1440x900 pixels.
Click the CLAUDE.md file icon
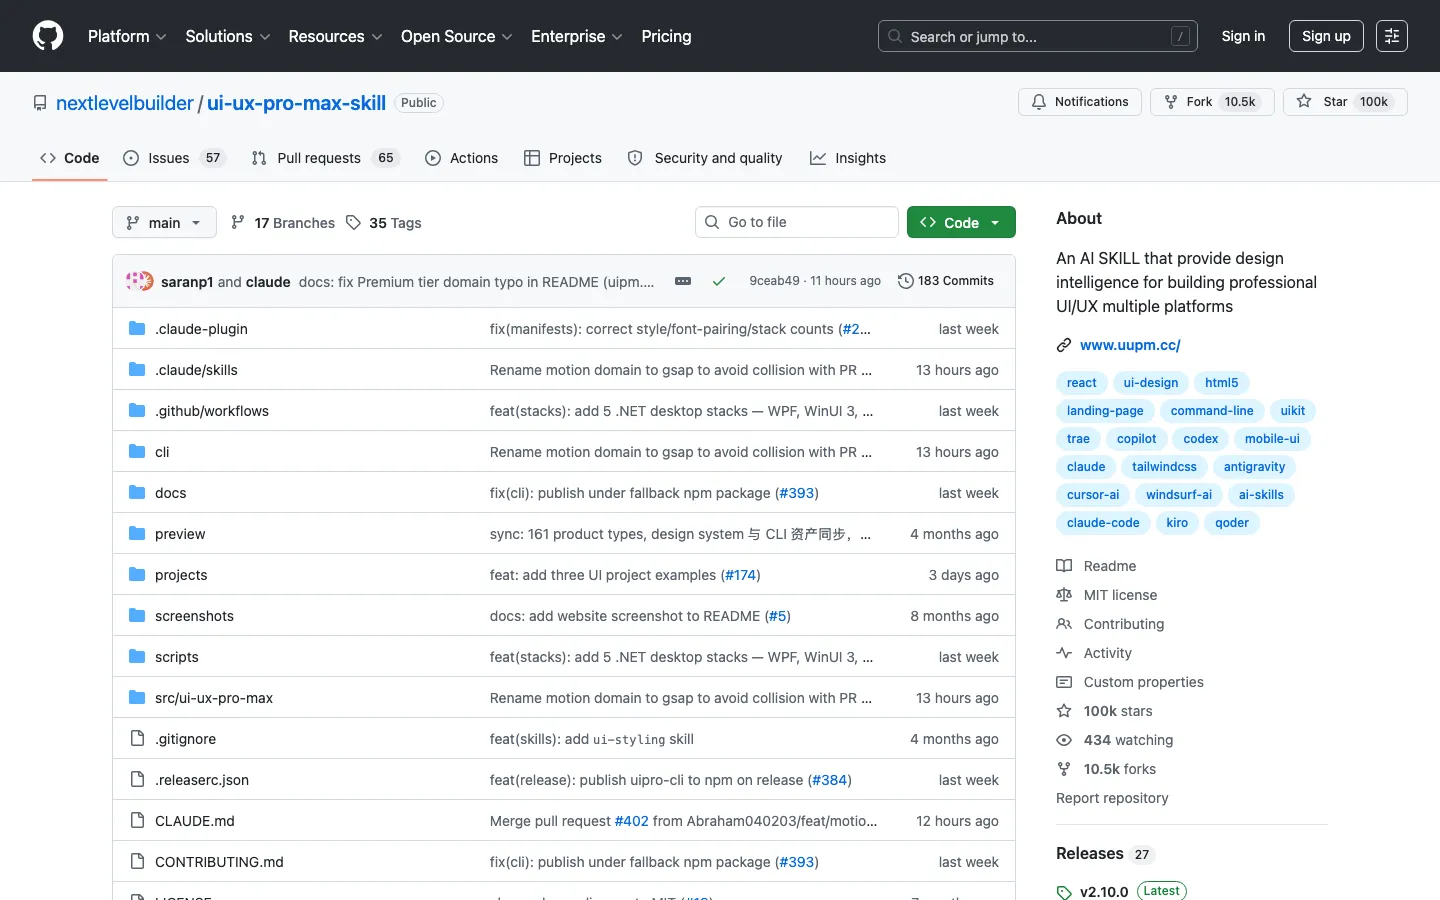tap(137, 821)
